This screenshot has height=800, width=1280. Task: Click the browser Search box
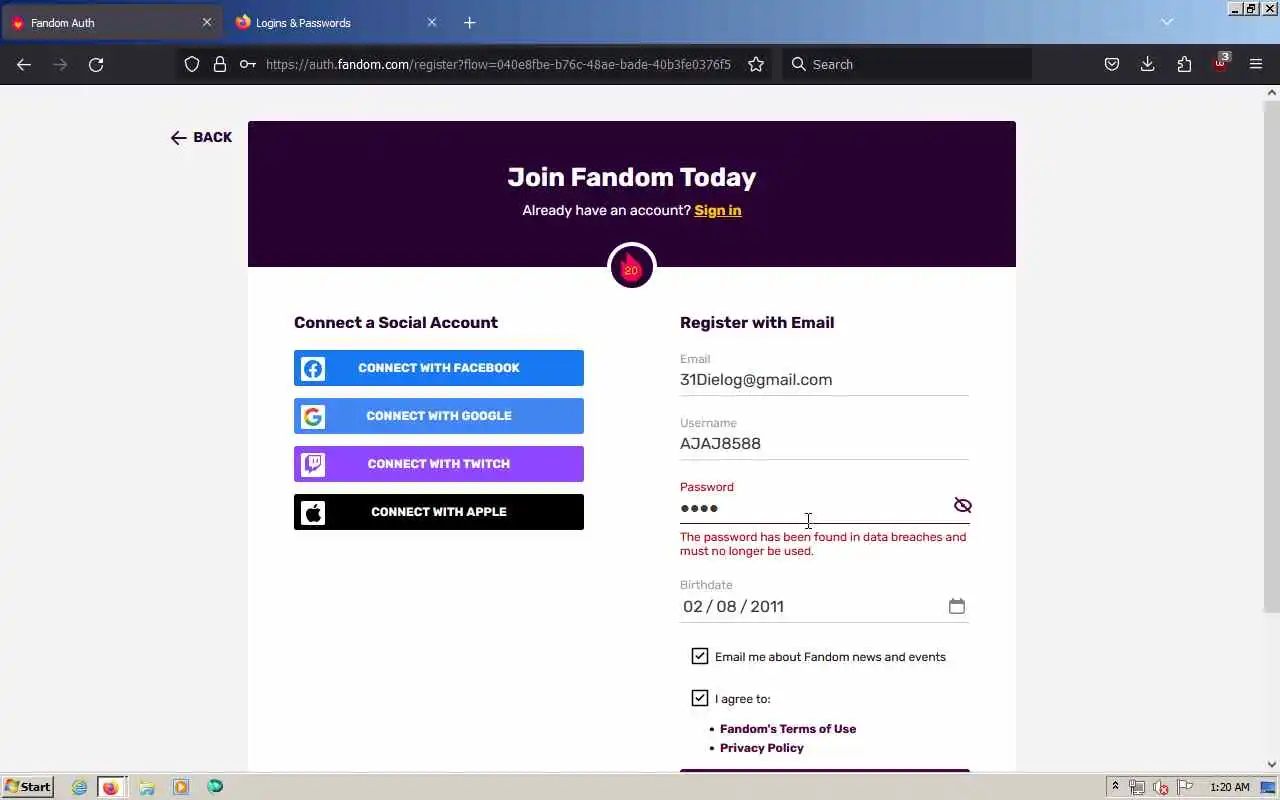click(906, 64)
